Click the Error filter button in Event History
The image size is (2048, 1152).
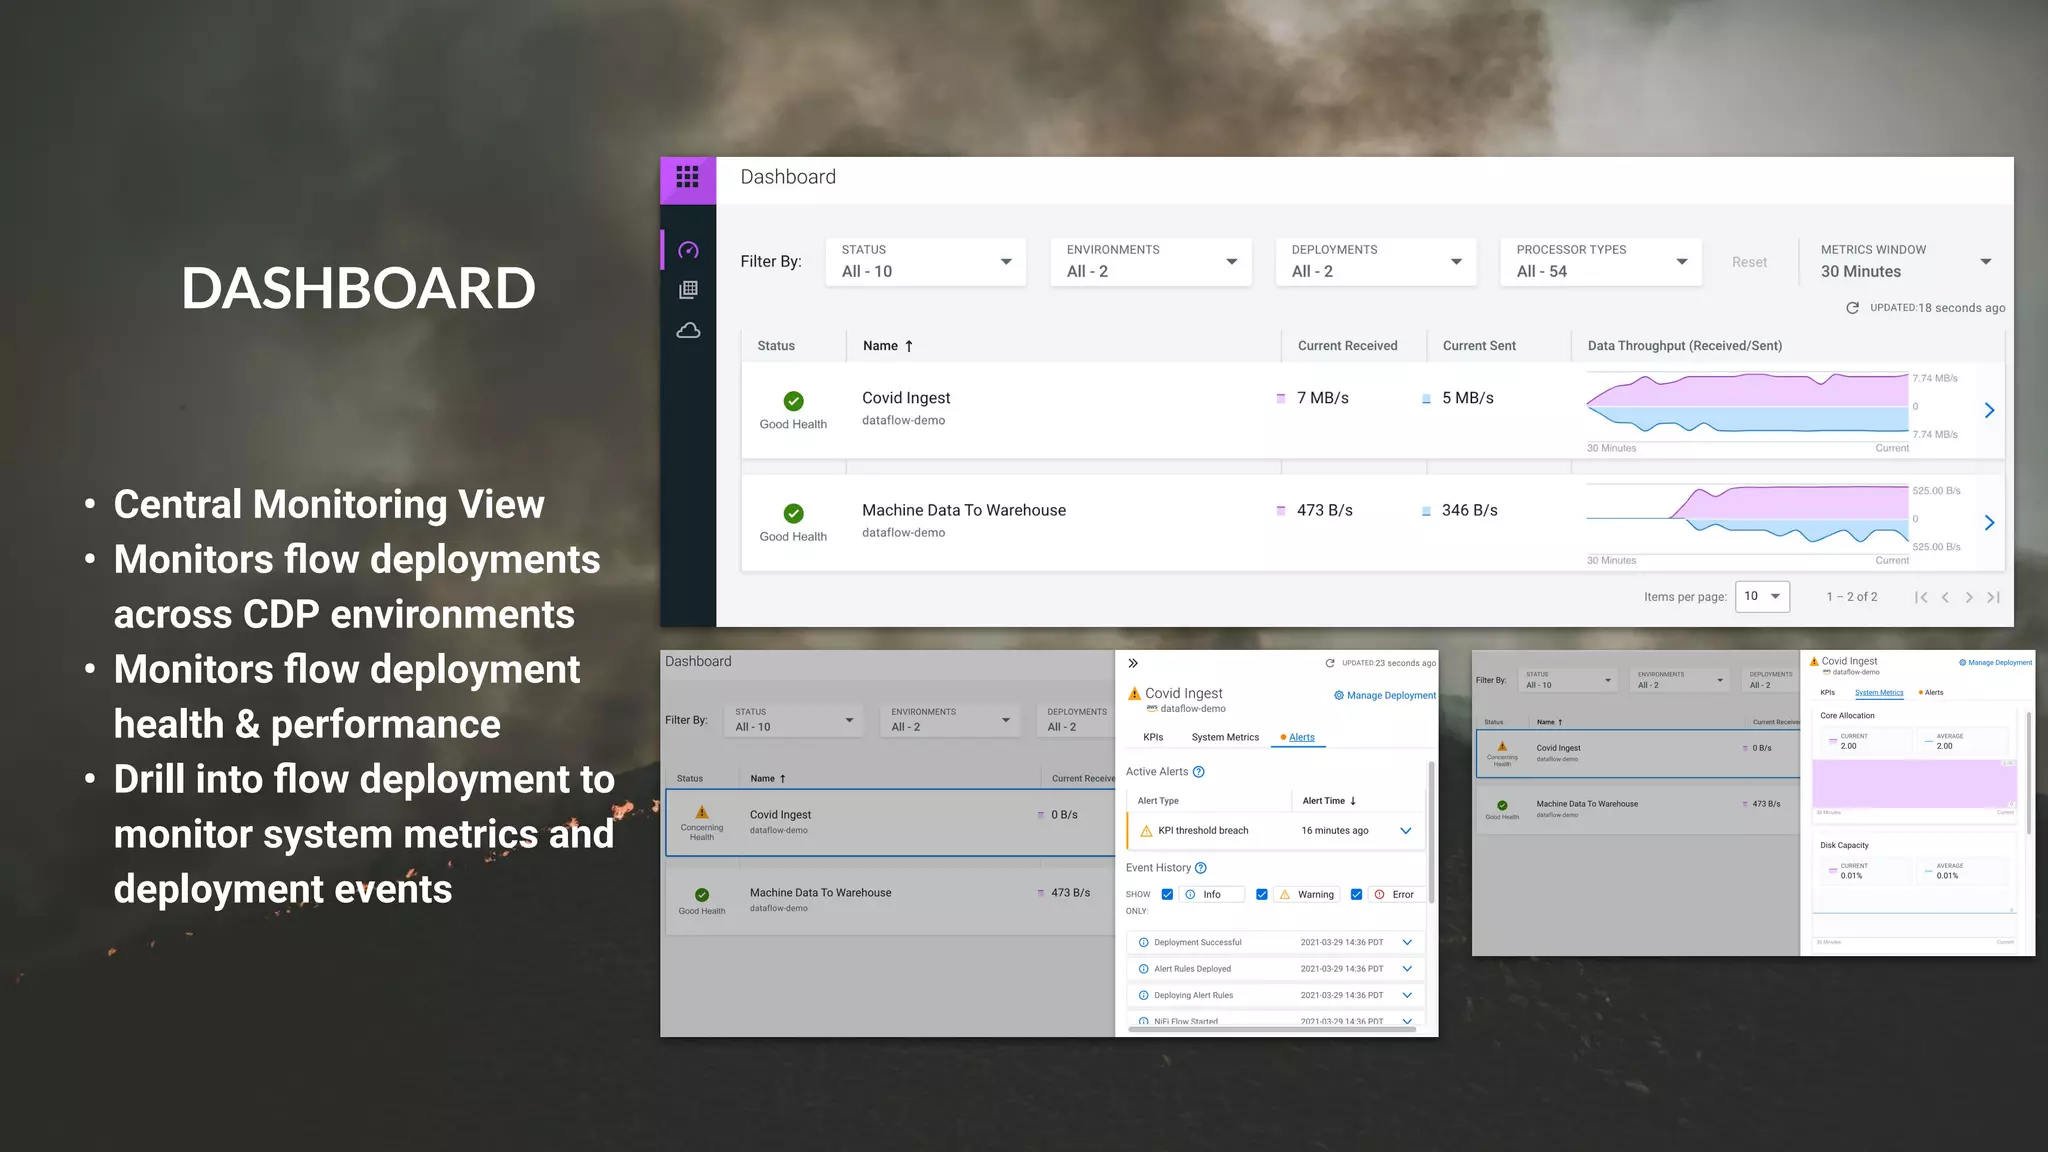click(x=1396, y=894)
